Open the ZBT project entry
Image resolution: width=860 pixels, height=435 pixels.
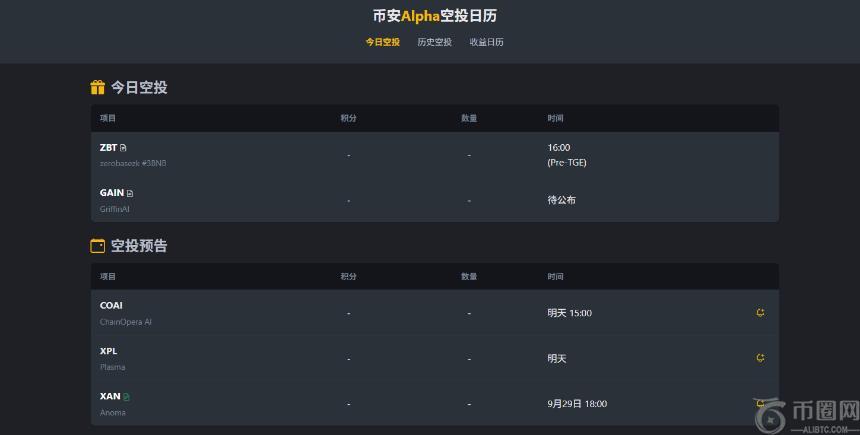coord(108,148)
